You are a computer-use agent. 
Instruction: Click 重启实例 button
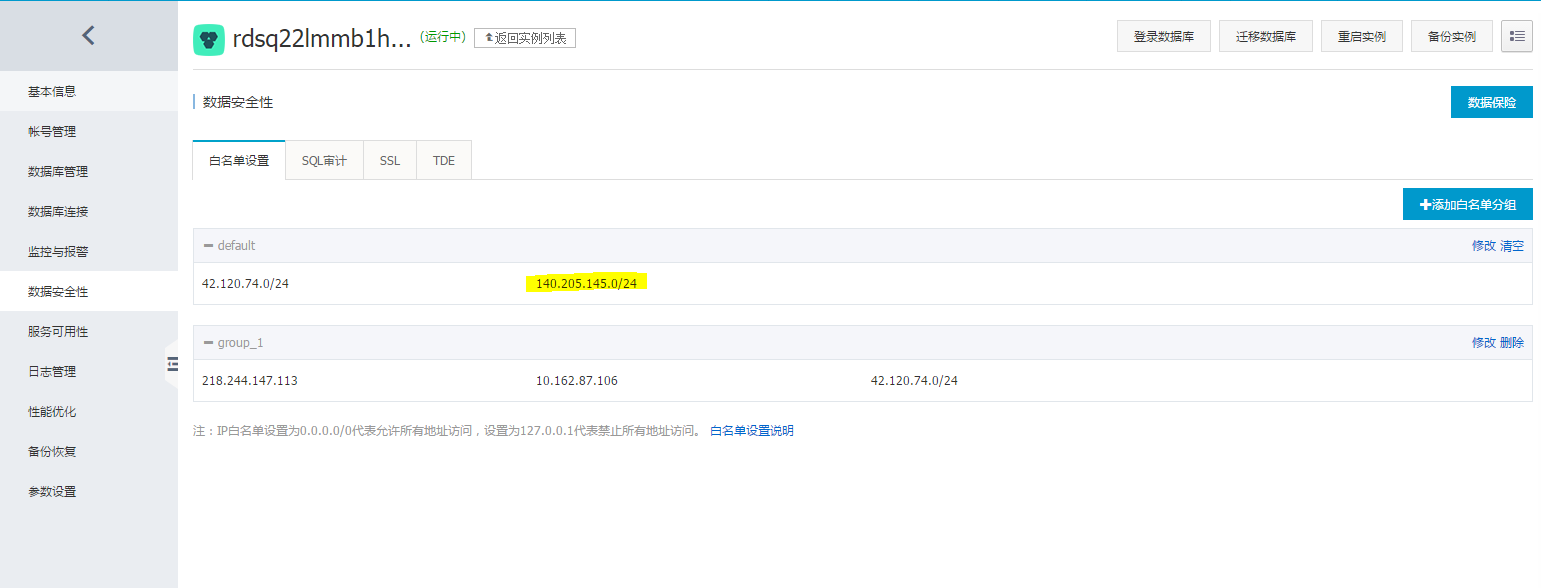[x=1361, y=36]
